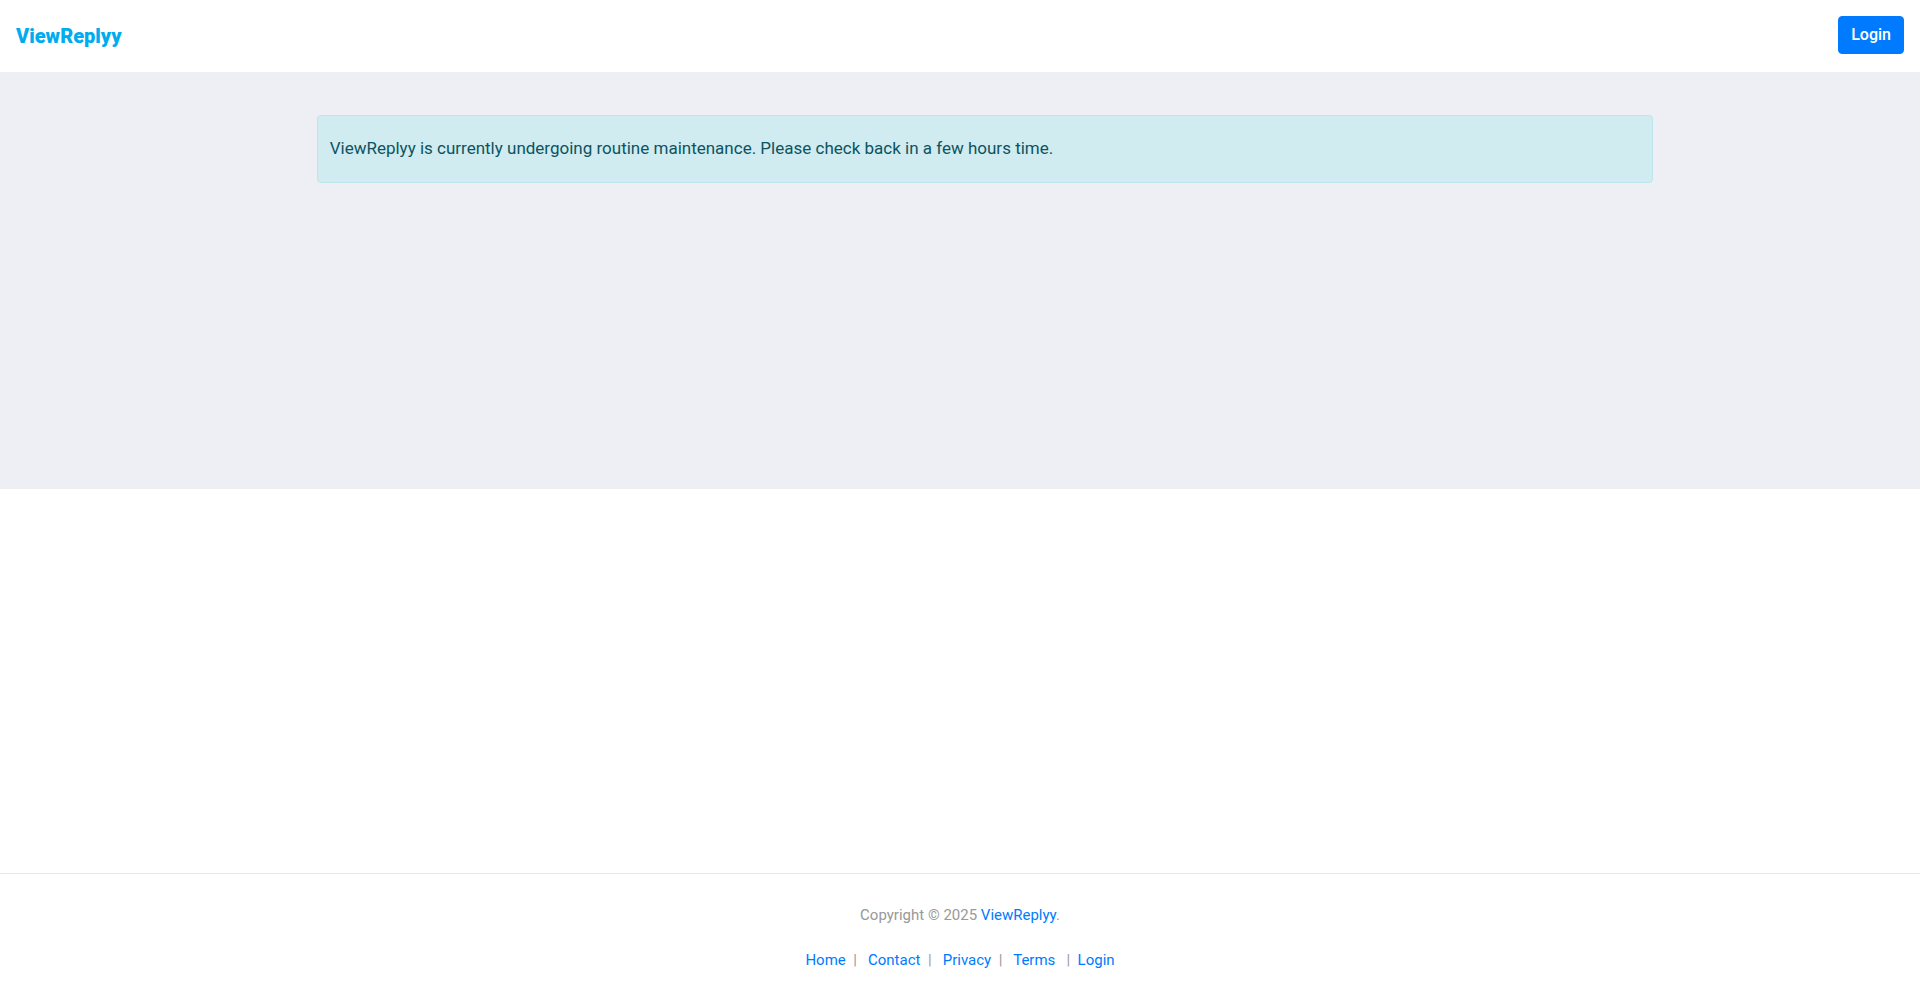The image size is (1920, 993).
Task: Click the ViewReplyy brand name top left
Action: [67, 36]
